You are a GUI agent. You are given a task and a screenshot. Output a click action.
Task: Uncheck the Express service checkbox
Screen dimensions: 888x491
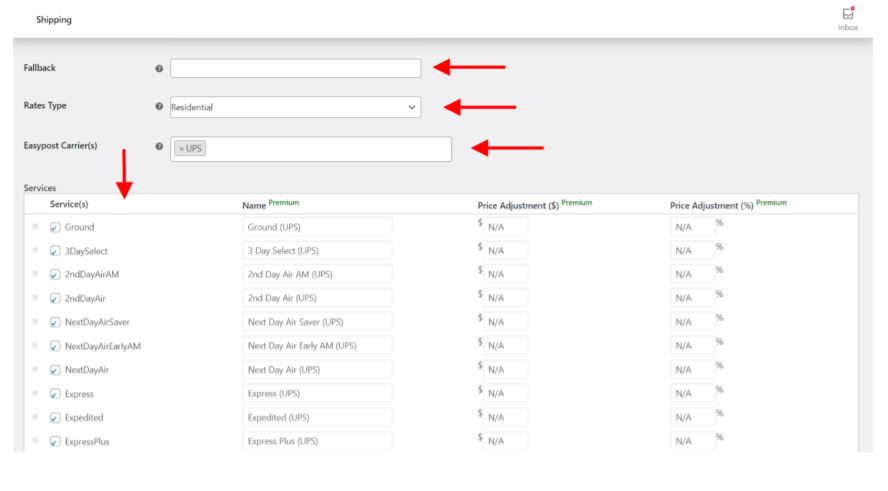pyautogui.click(x=55, y=394)
